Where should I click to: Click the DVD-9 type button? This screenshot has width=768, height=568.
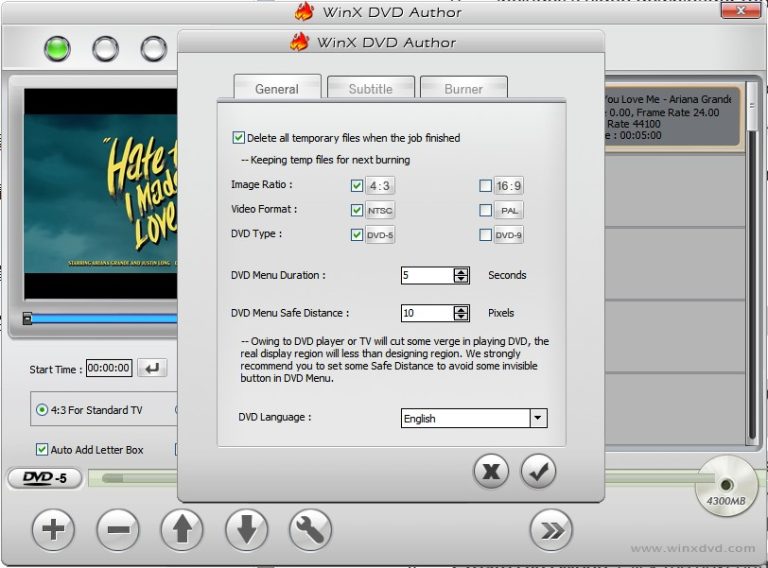pos(508,235)
